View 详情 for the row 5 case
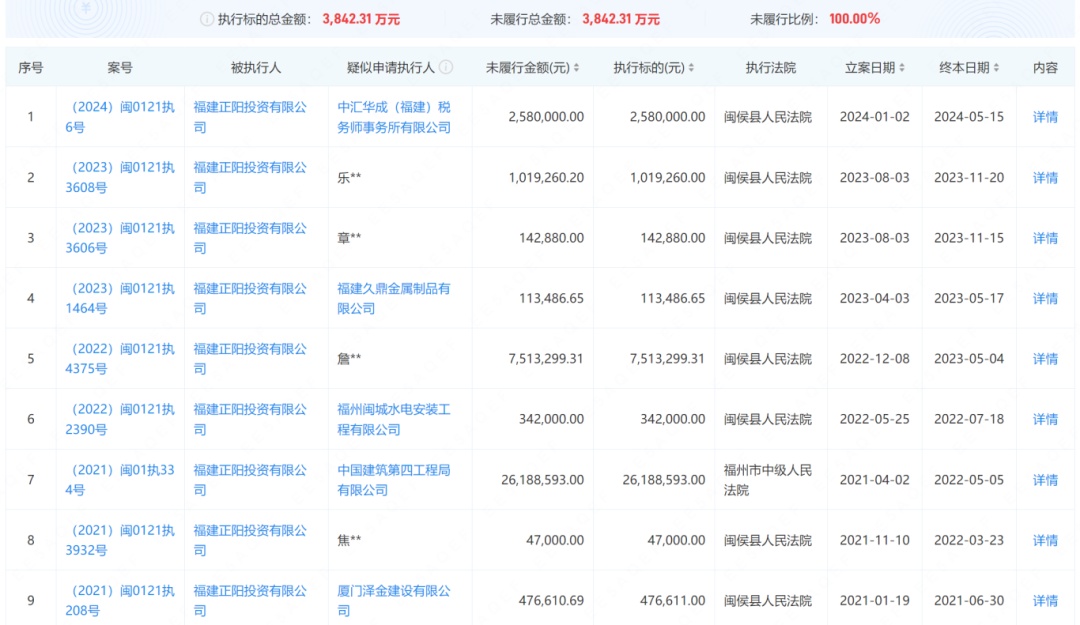The width and height of the screenshot is (1080, 625). [1045, 359]
